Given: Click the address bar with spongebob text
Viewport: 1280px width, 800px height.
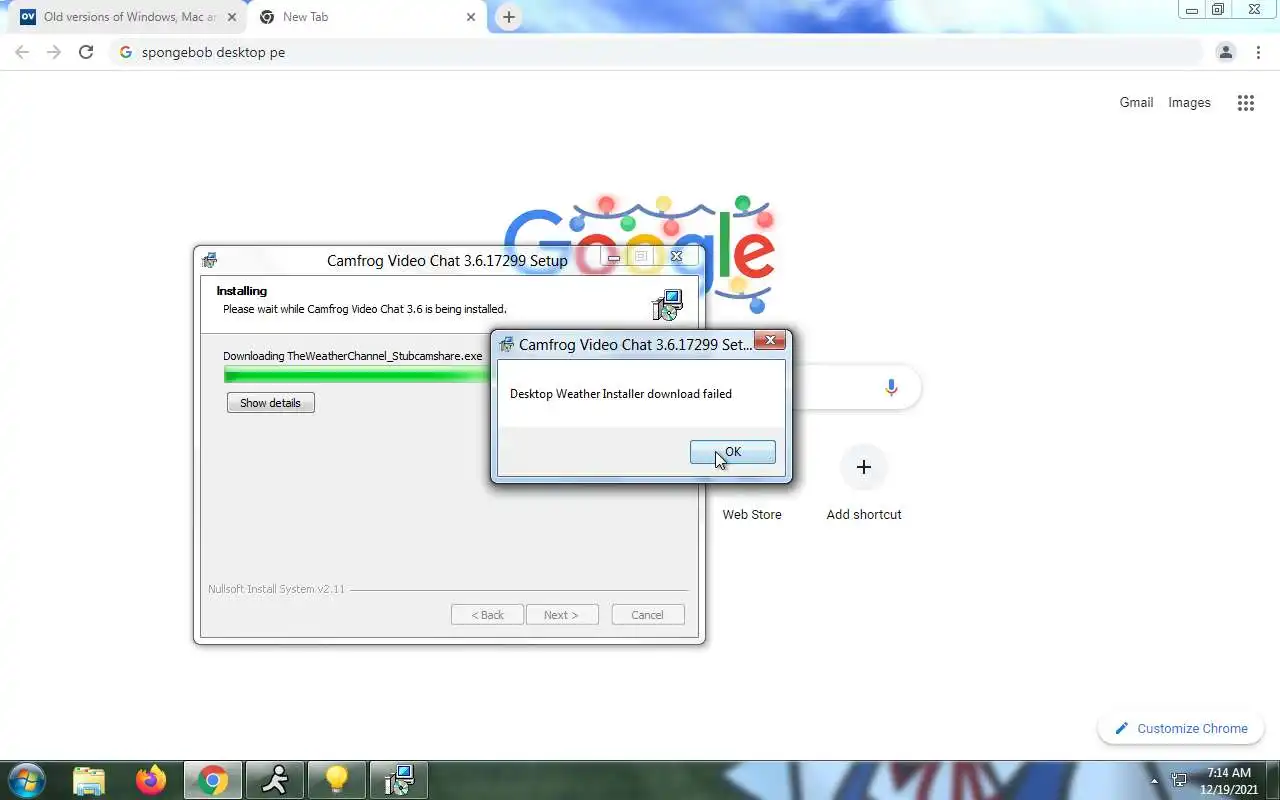Looking at the screenshot, I should (655, 52).
